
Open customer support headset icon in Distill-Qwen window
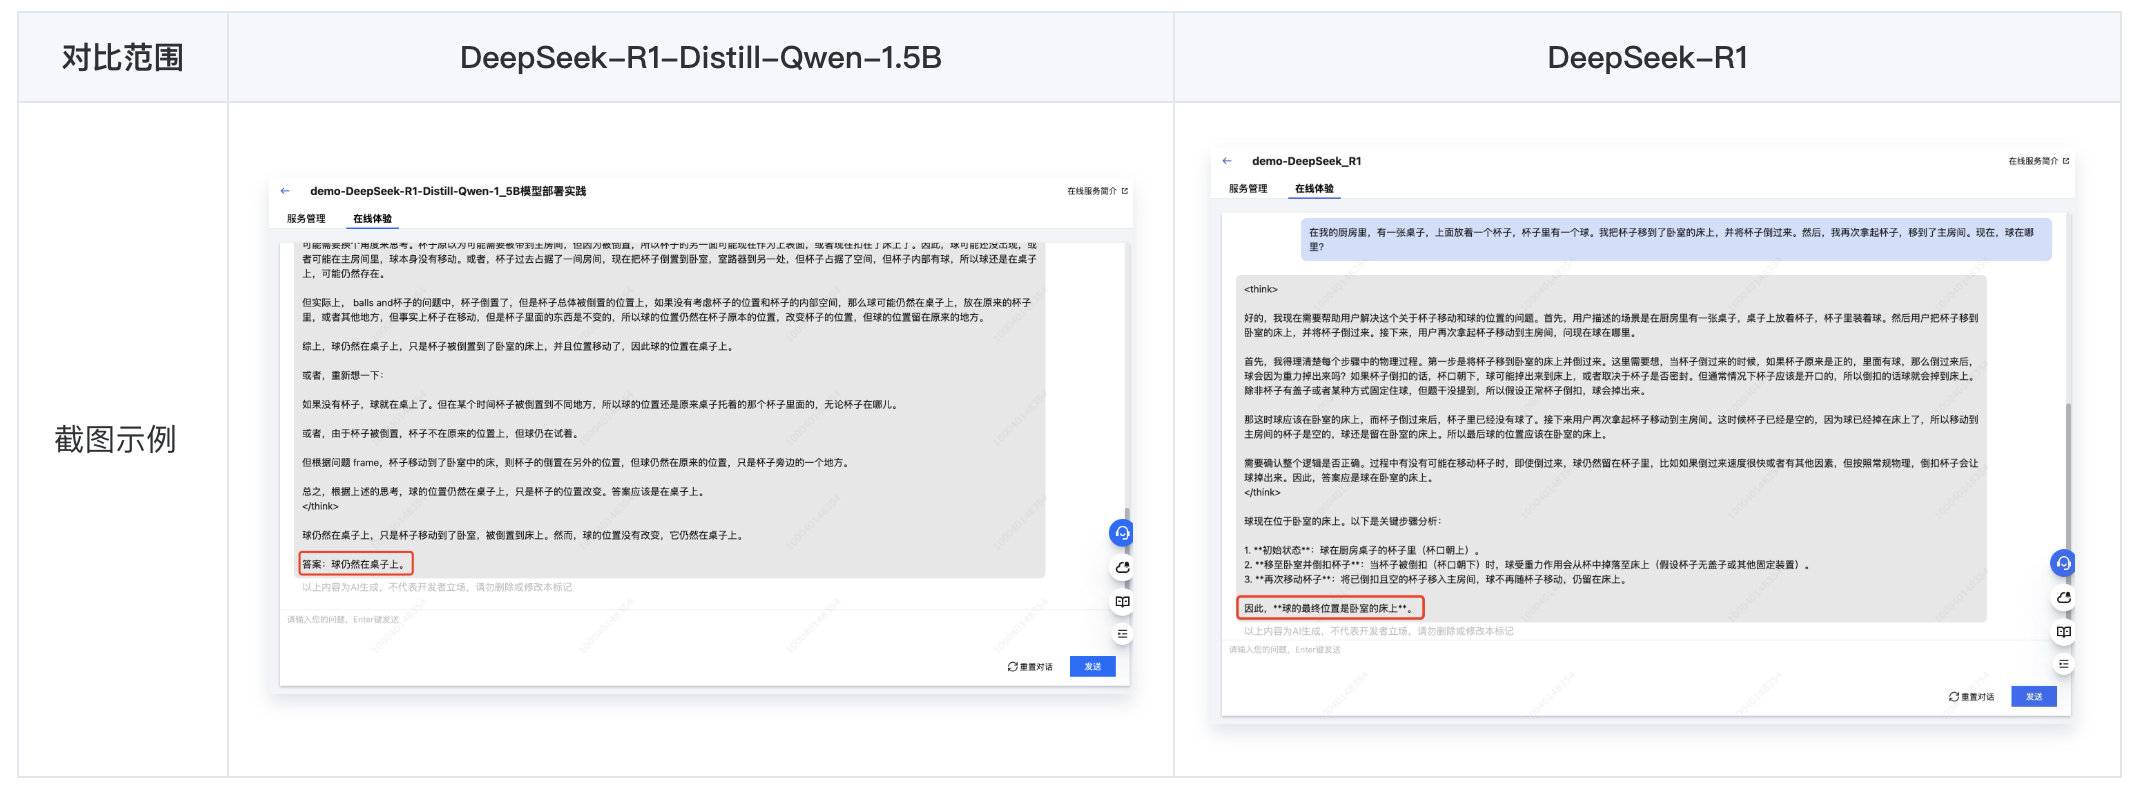tap(1122, 533)
